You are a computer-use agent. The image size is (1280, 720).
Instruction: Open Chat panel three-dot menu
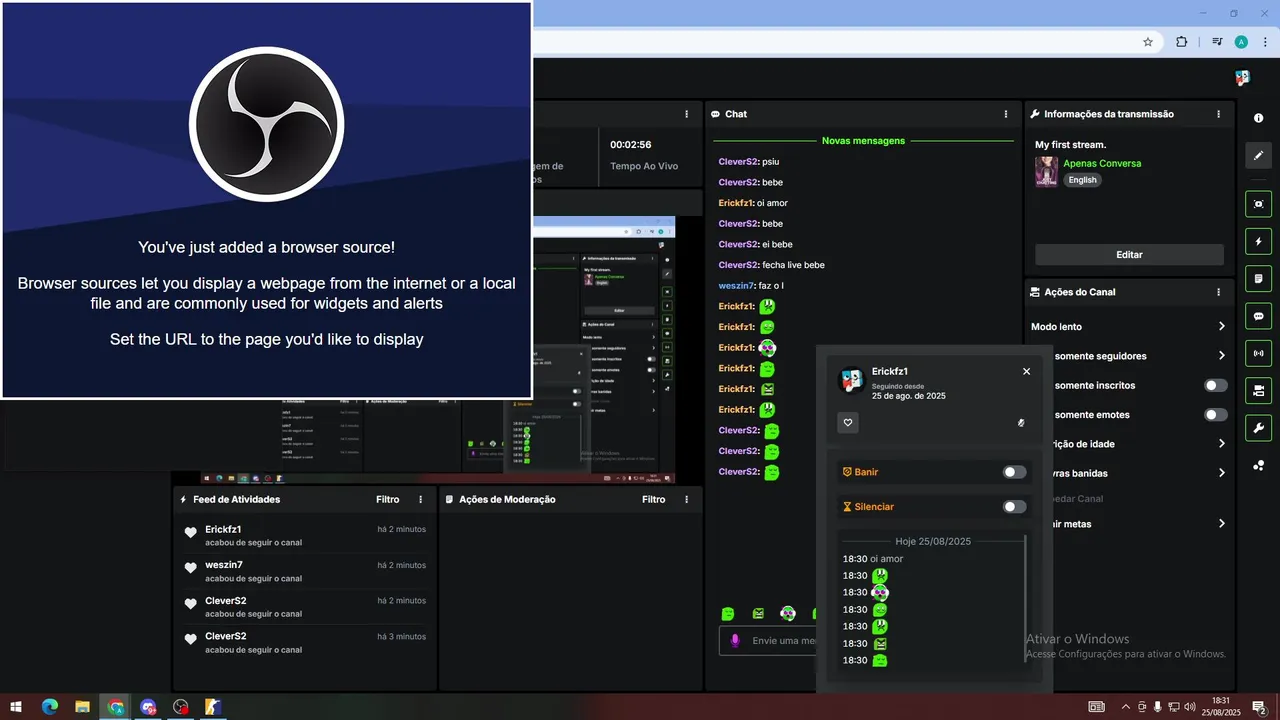click(x=1006, y=114)
